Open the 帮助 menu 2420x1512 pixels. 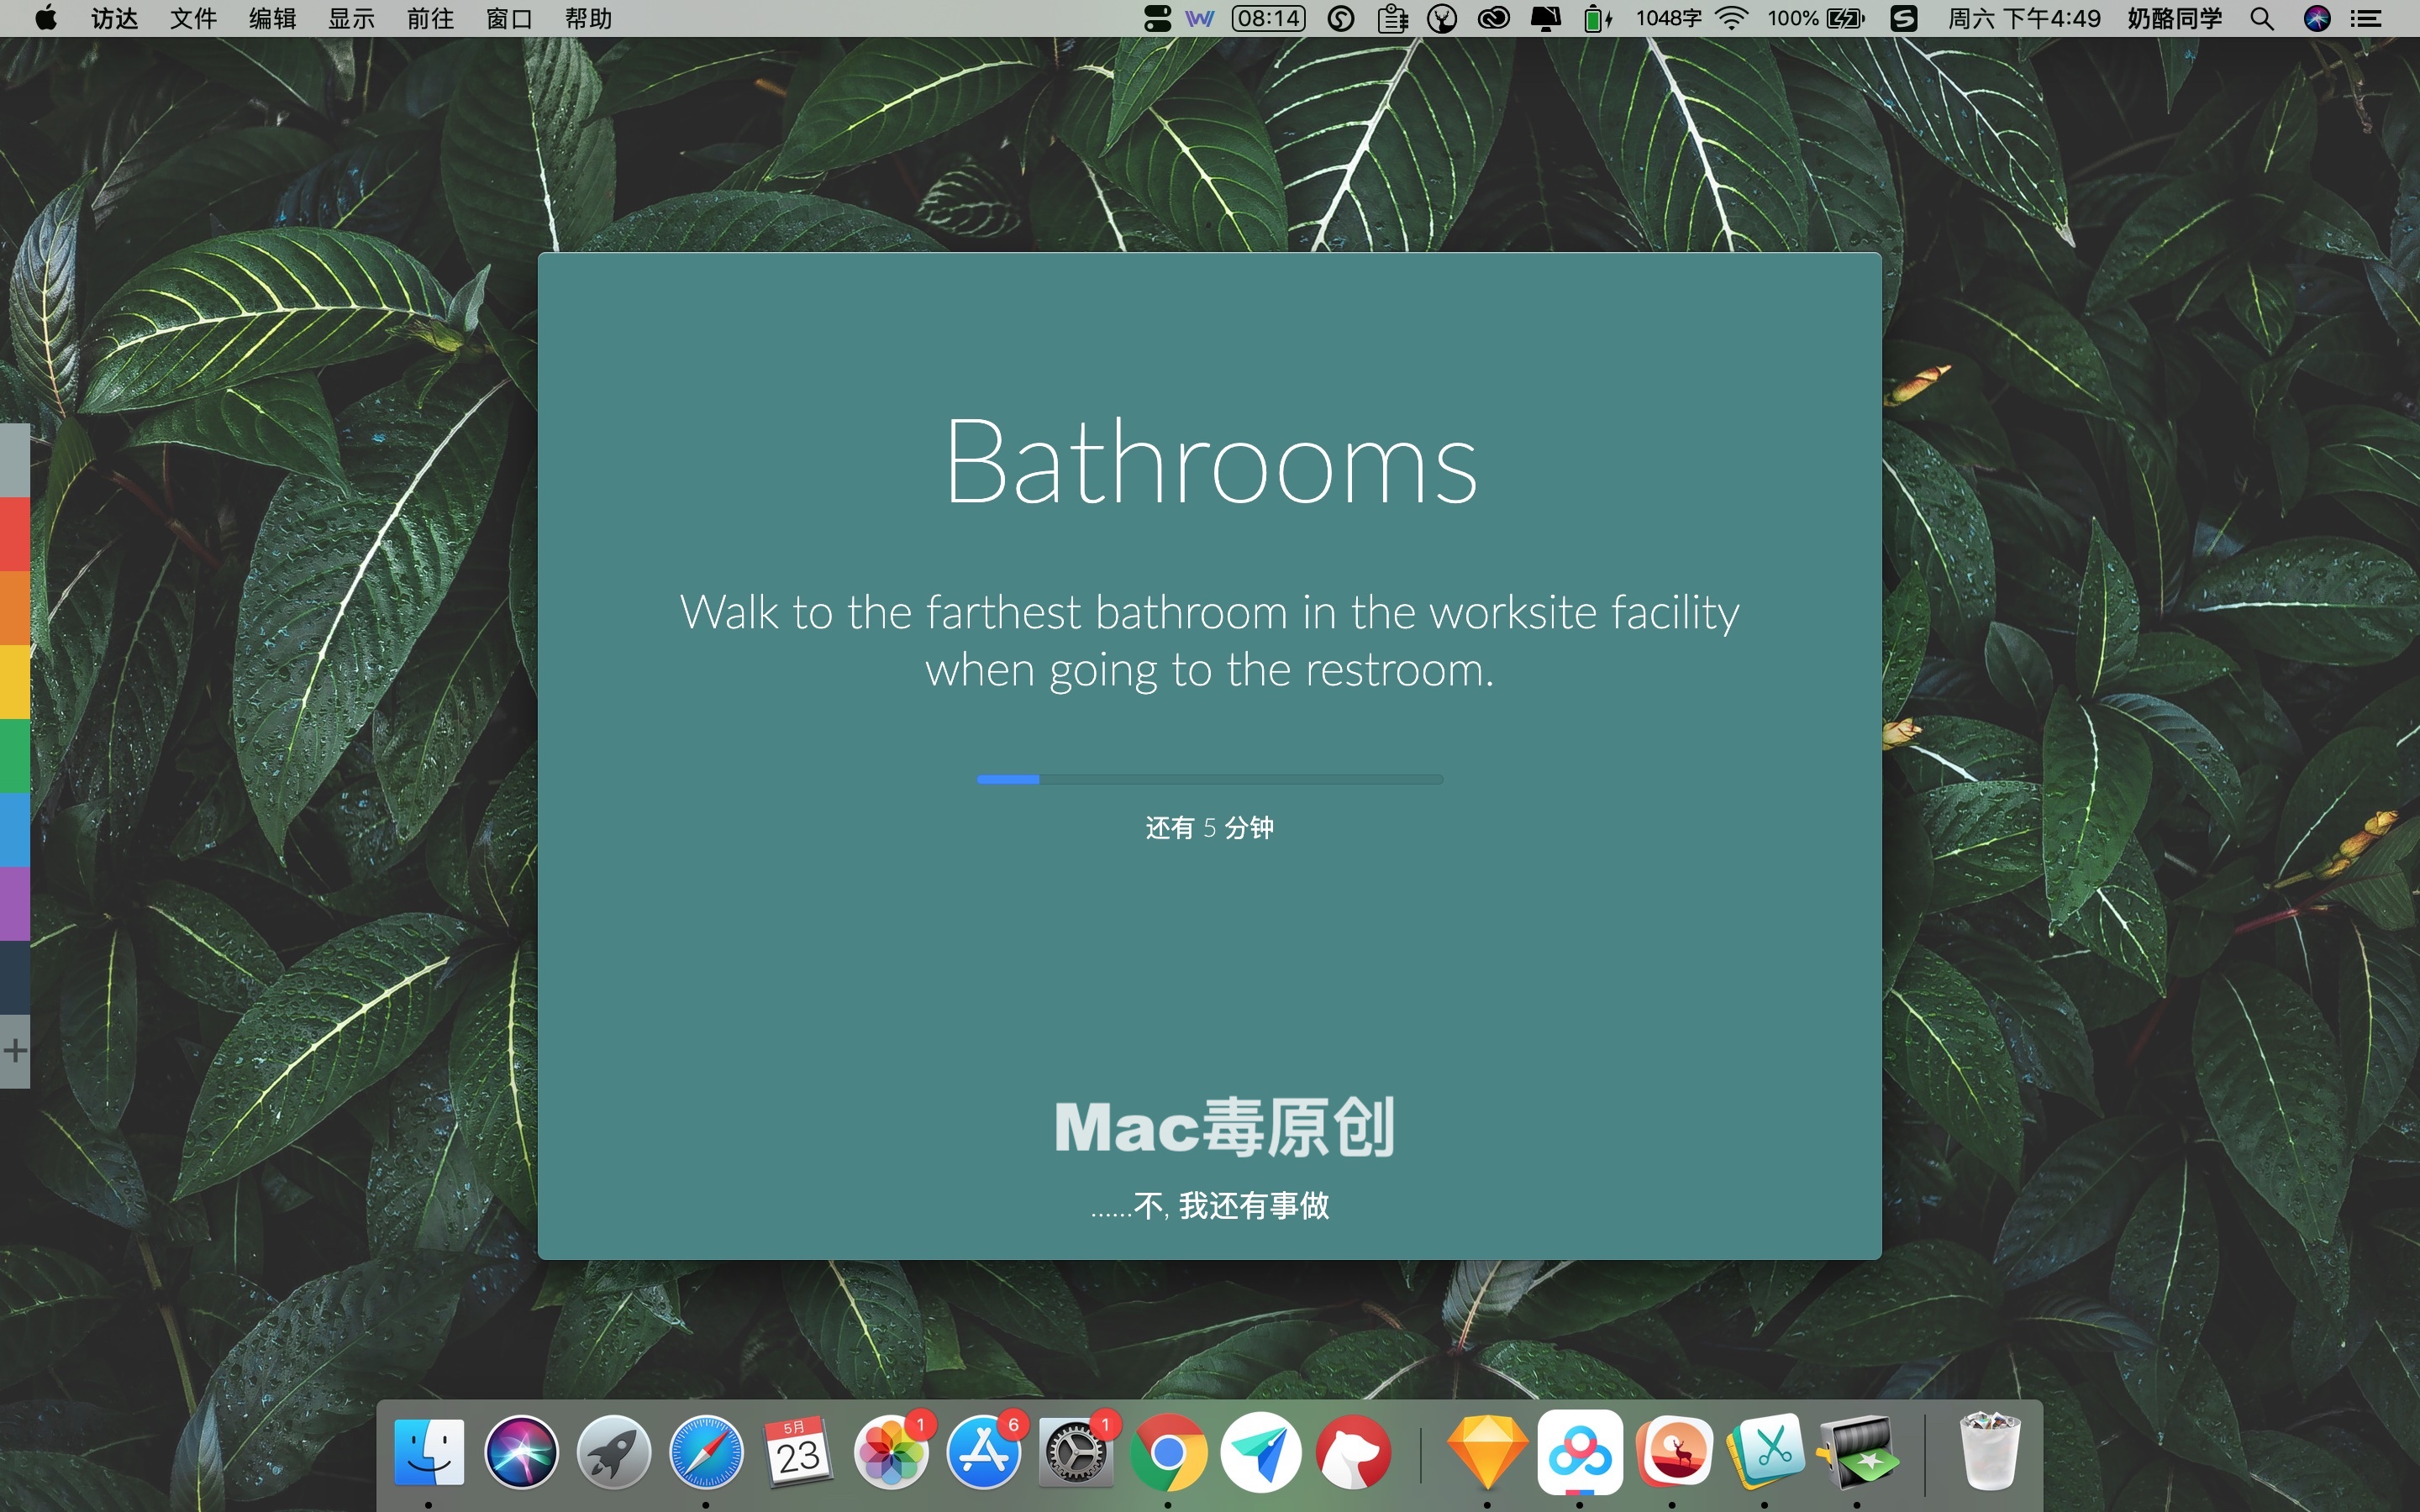click(x=588, y=18)
